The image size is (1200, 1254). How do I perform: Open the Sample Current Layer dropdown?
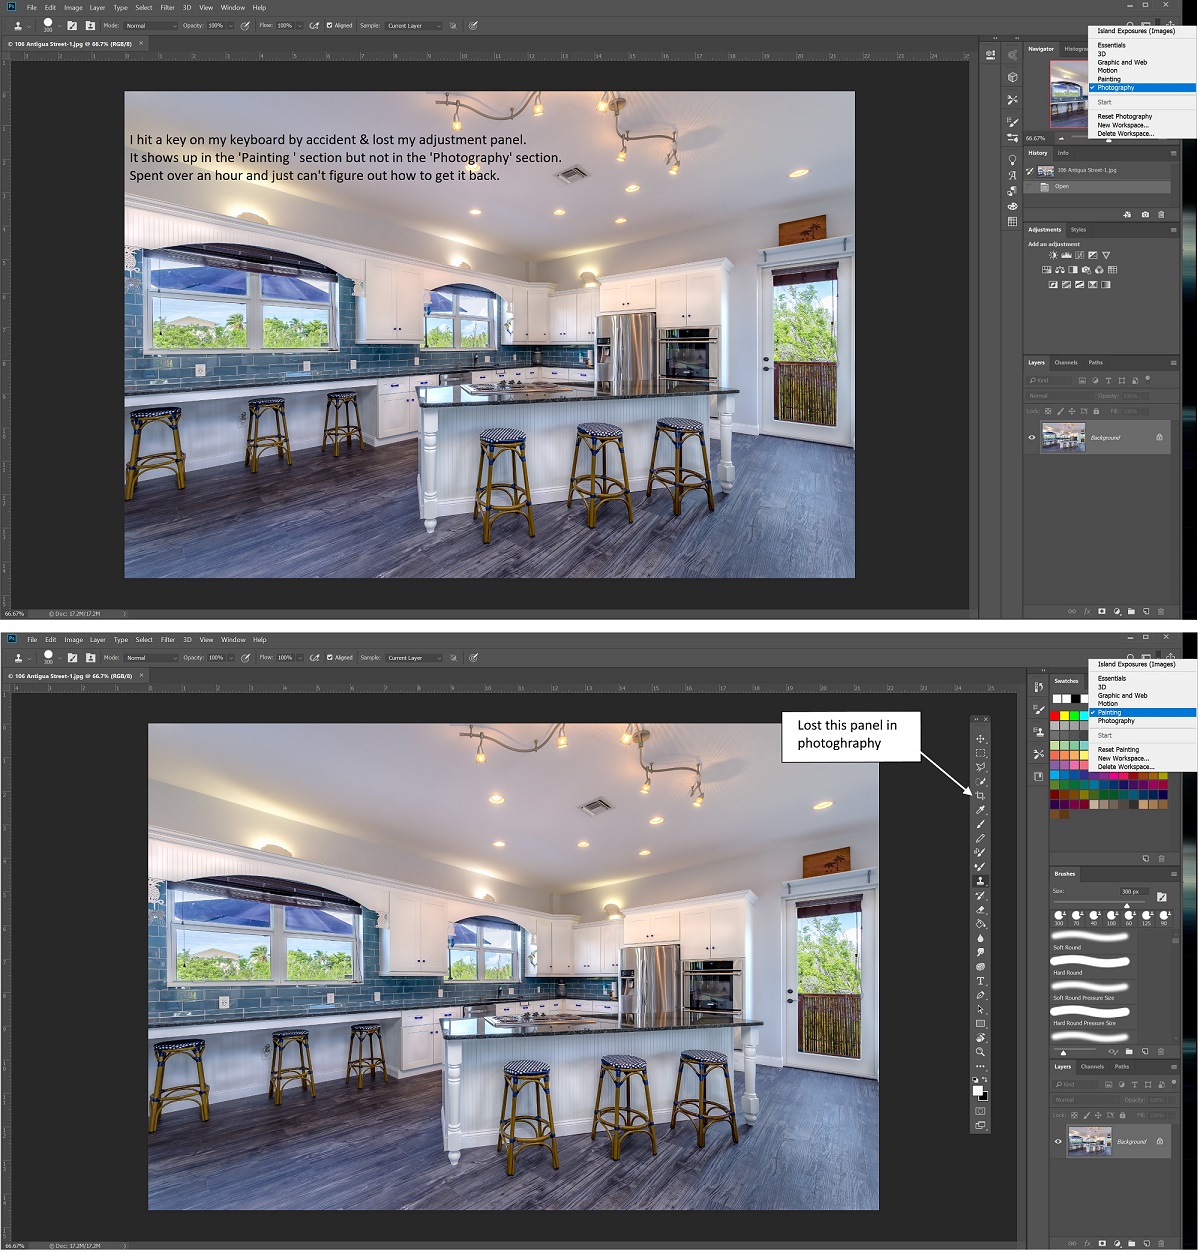413,657
